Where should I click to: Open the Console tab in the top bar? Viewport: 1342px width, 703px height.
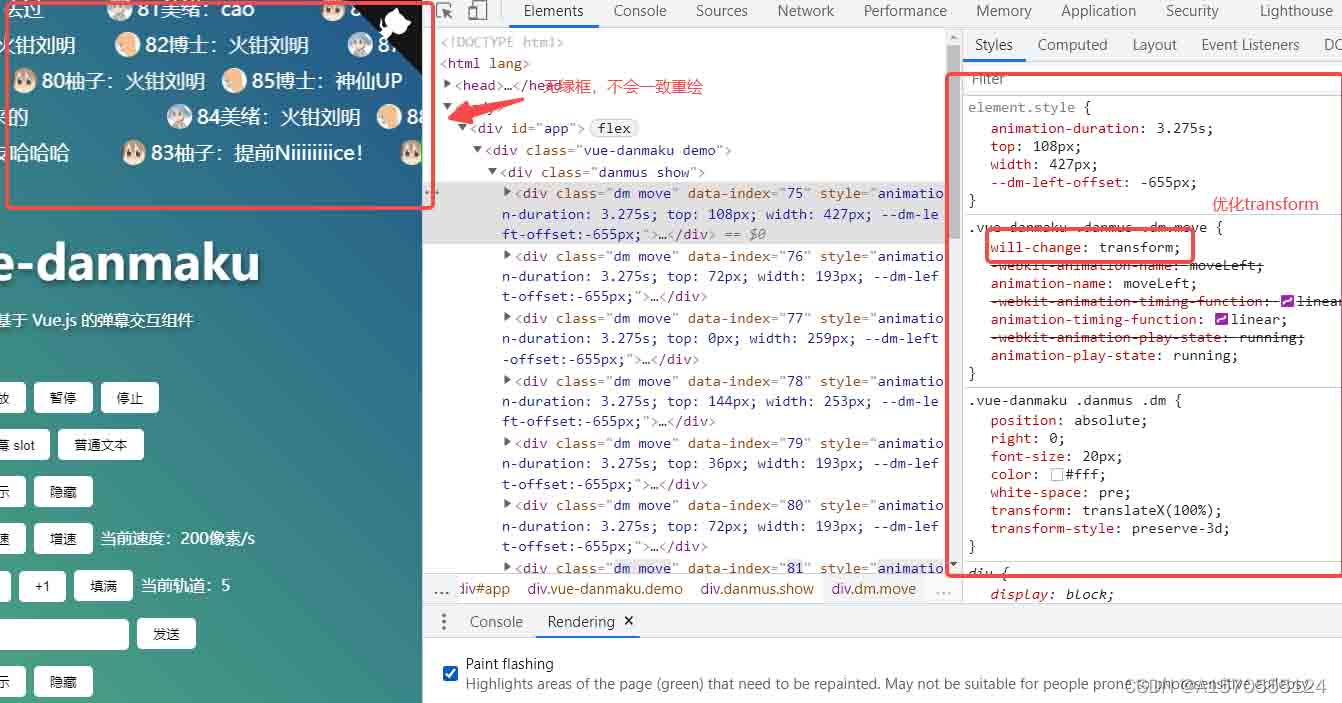pos(640,11)
